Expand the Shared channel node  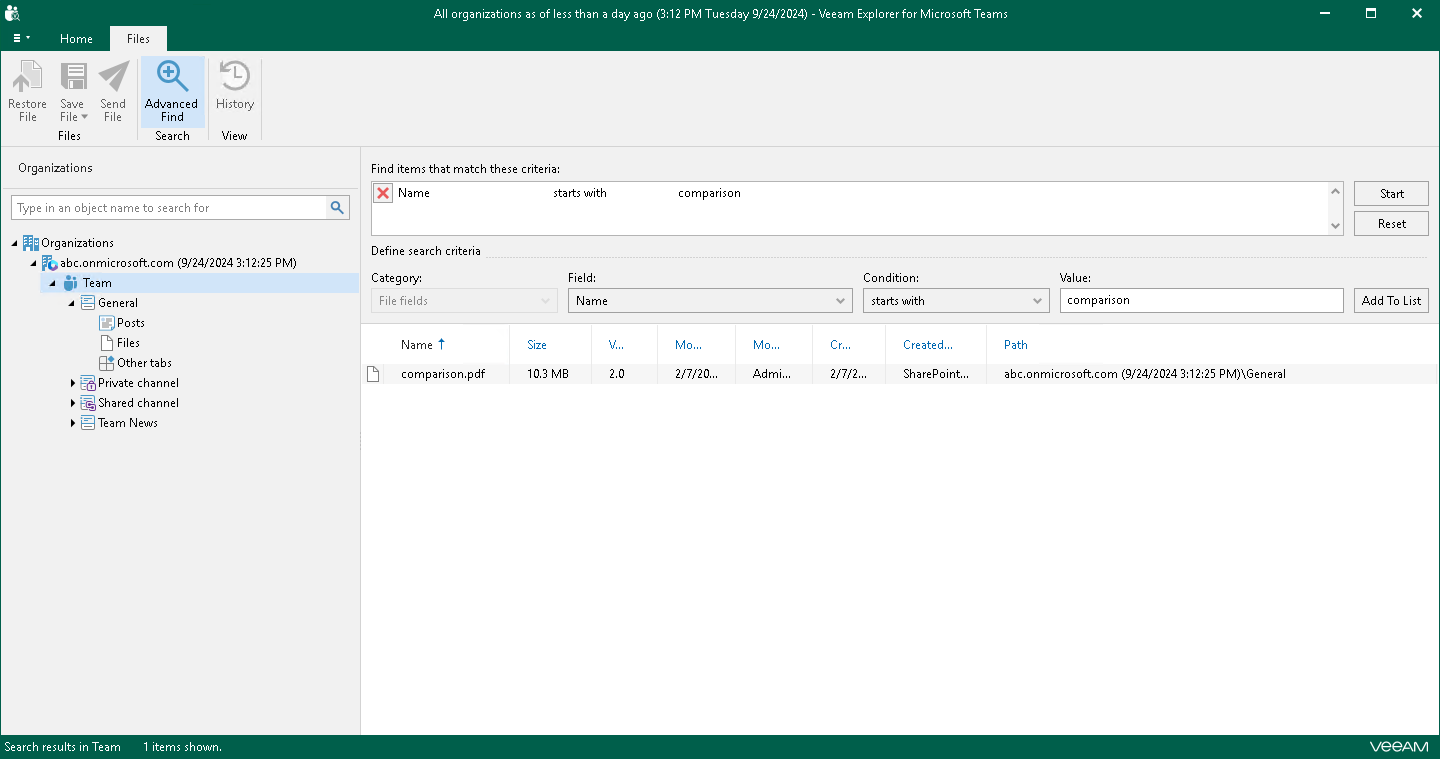[73, 403]
